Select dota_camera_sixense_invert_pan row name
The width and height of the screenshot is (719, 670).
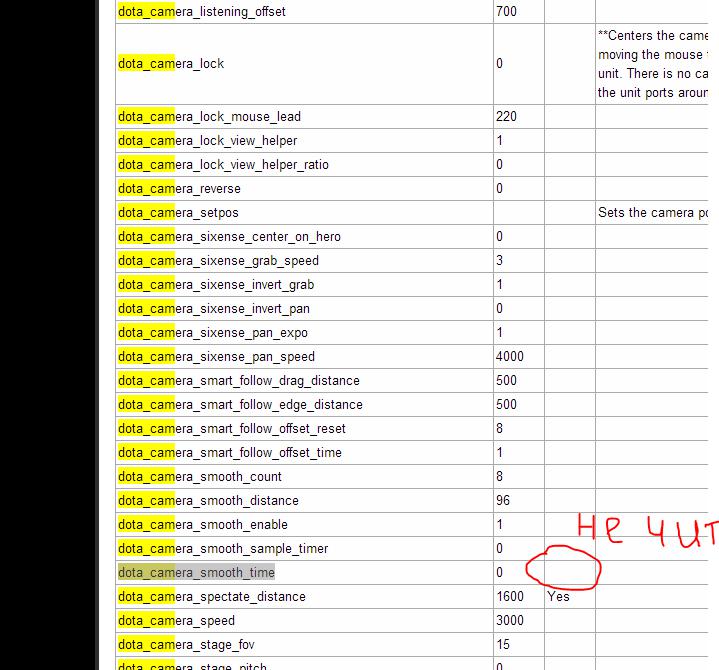[x=214, y=308]
